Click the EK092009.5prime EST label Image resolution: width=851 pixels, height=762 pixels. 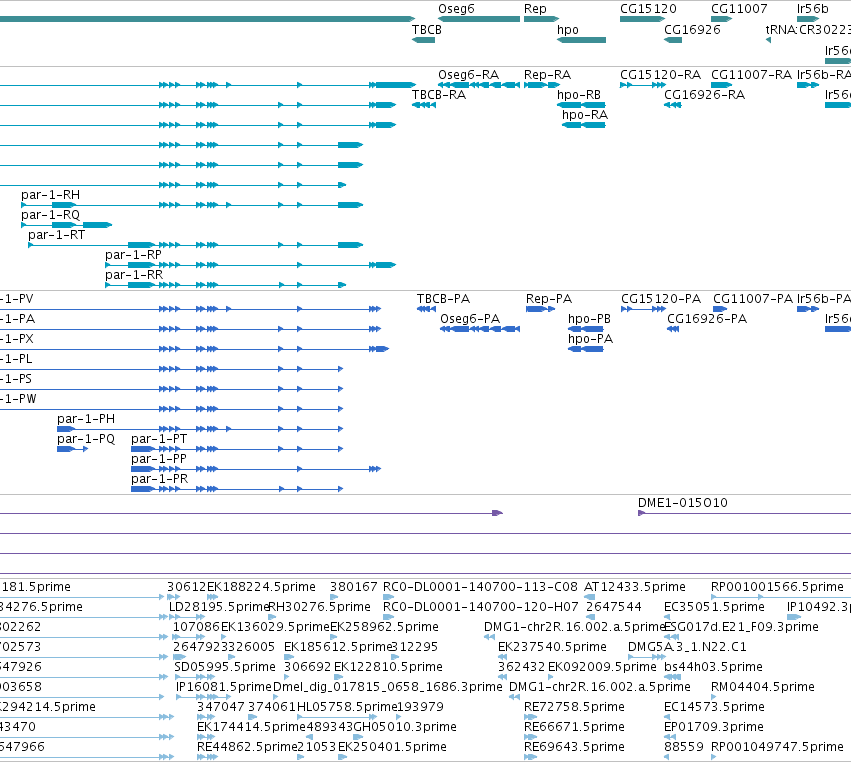tap(602, 666)
